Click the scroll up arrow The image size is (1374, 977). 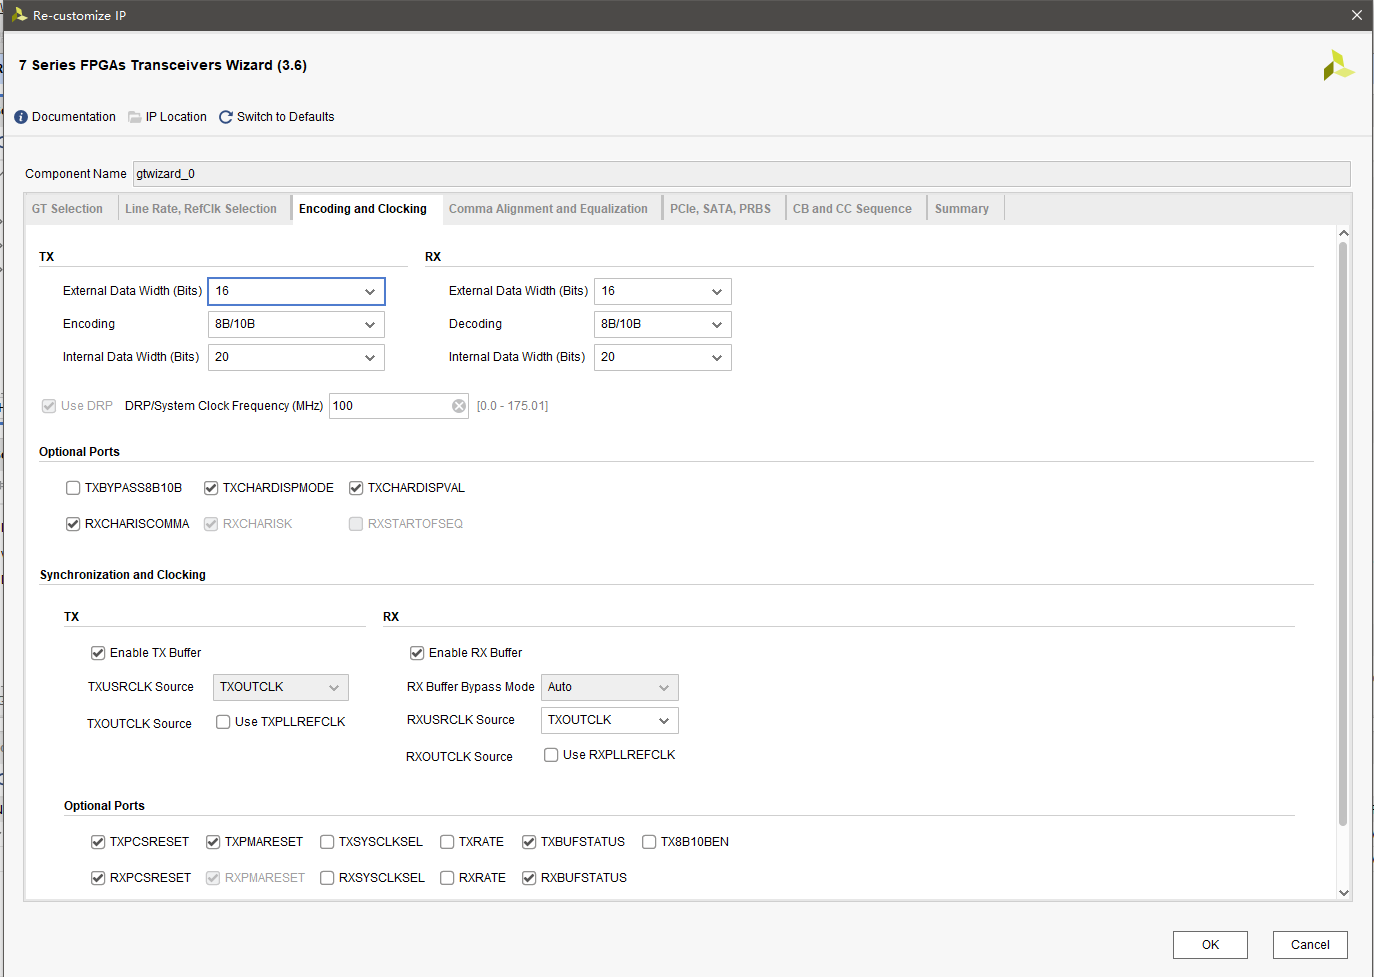[x=1344, y=233]
